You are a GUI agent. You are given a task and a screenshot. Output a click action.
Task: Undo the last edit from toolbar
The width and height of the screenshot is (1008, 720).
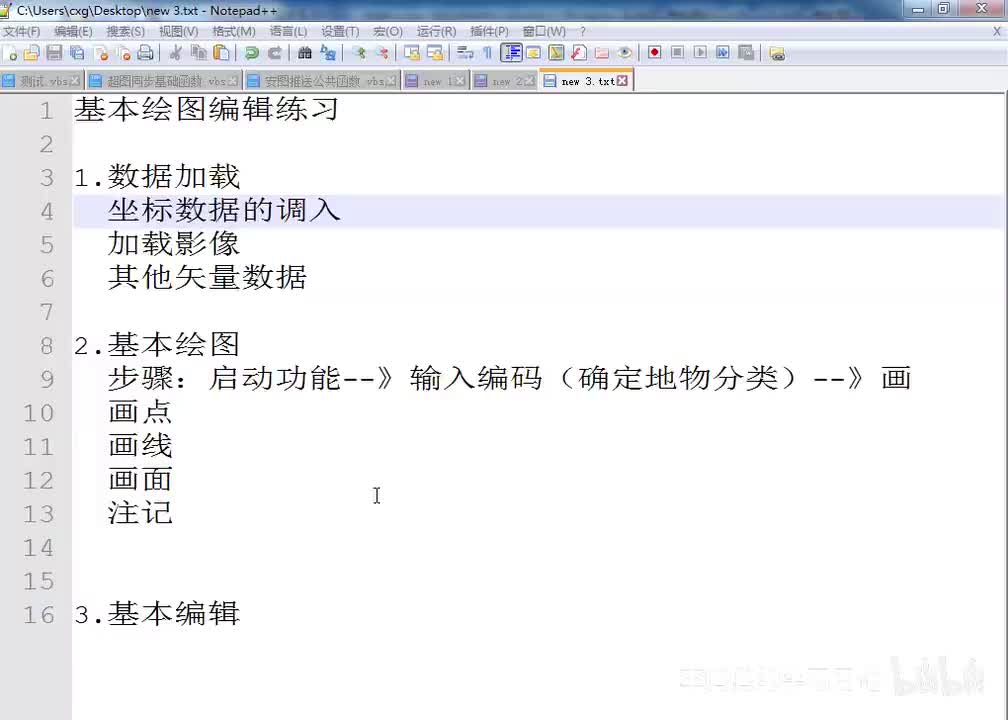252,53
